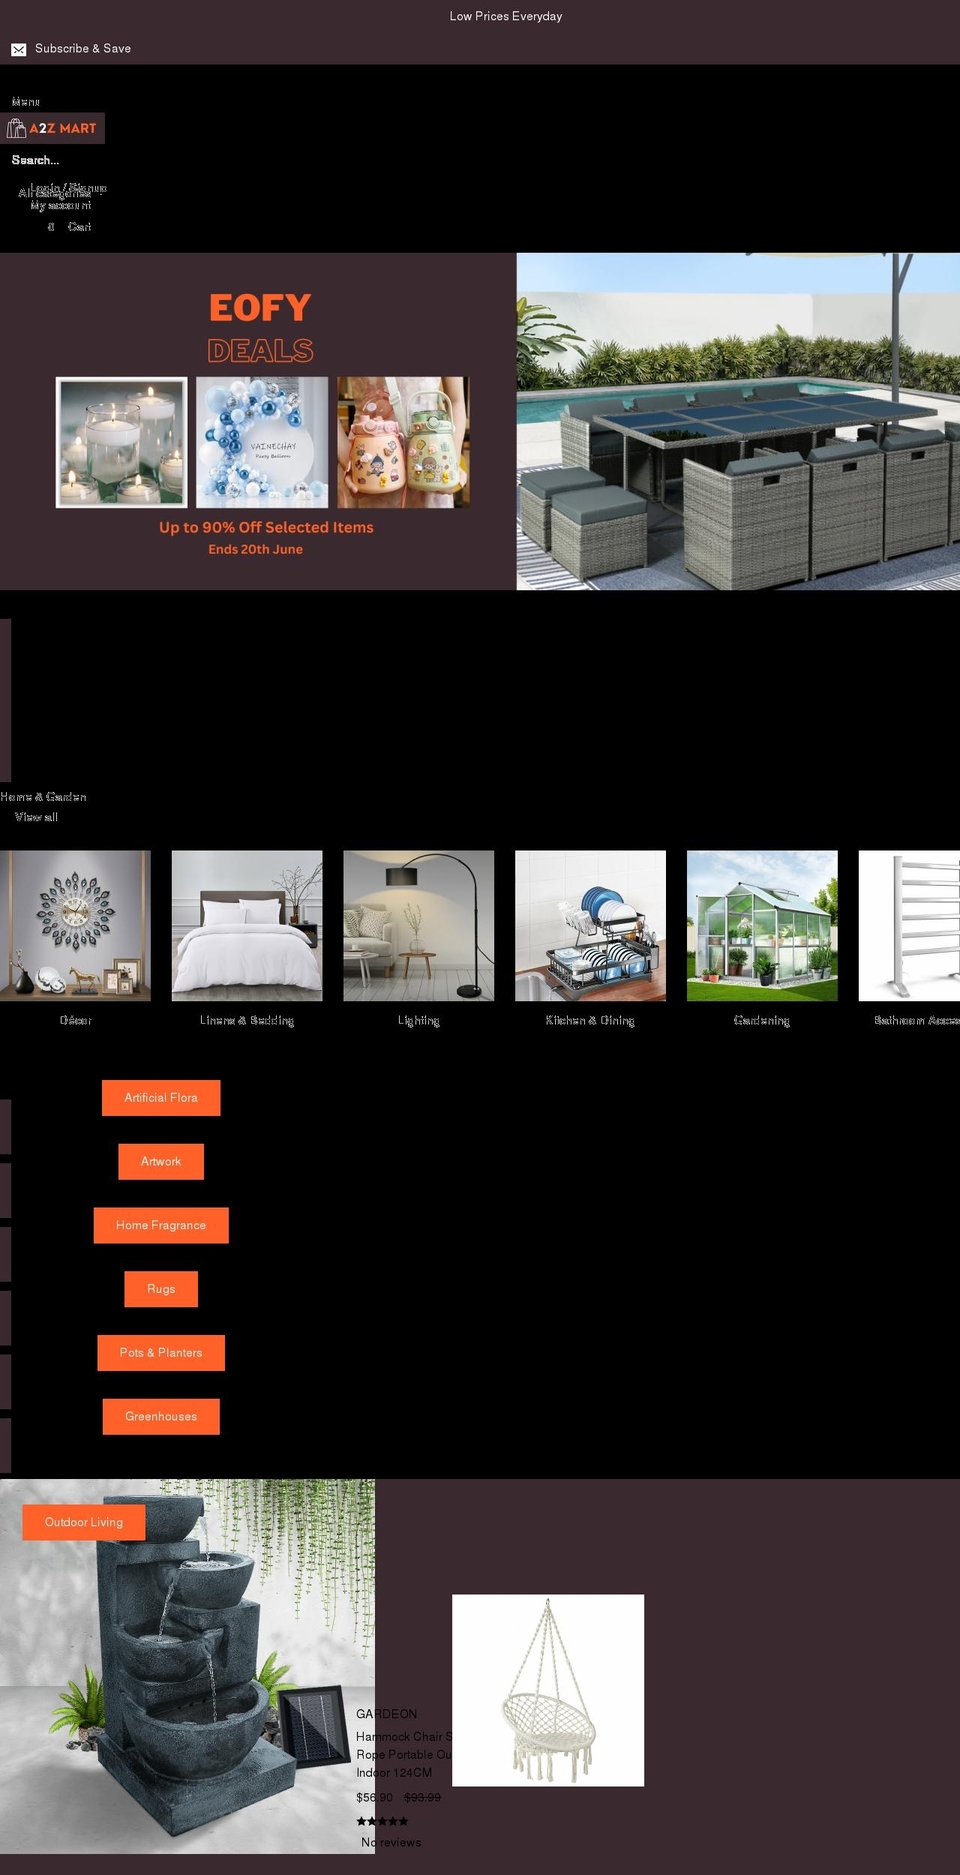Viewport: 960px width, 1875px height.
Task: Select the Artificial Flora button
Action: point(161,1098)
